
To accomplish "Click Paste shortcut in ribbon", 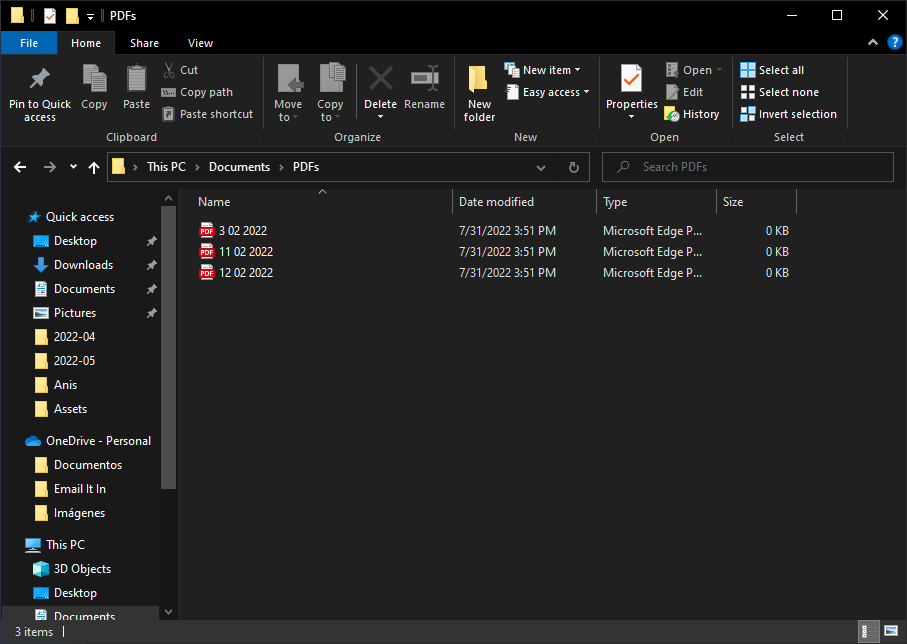I will click(207, 114).
